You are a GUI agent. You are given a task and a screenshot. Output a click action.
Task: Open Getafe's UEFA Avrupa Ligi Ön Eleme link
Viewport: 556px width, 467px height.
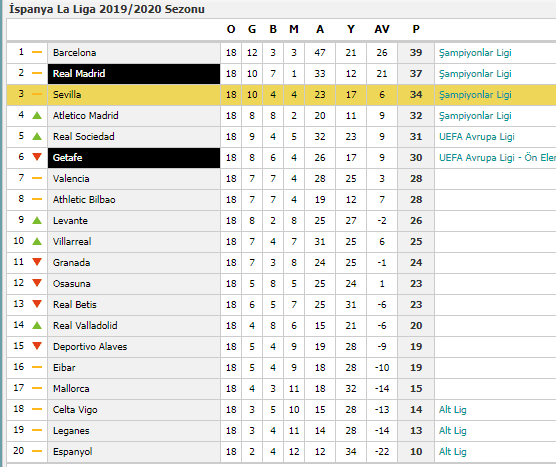[497, 158]
